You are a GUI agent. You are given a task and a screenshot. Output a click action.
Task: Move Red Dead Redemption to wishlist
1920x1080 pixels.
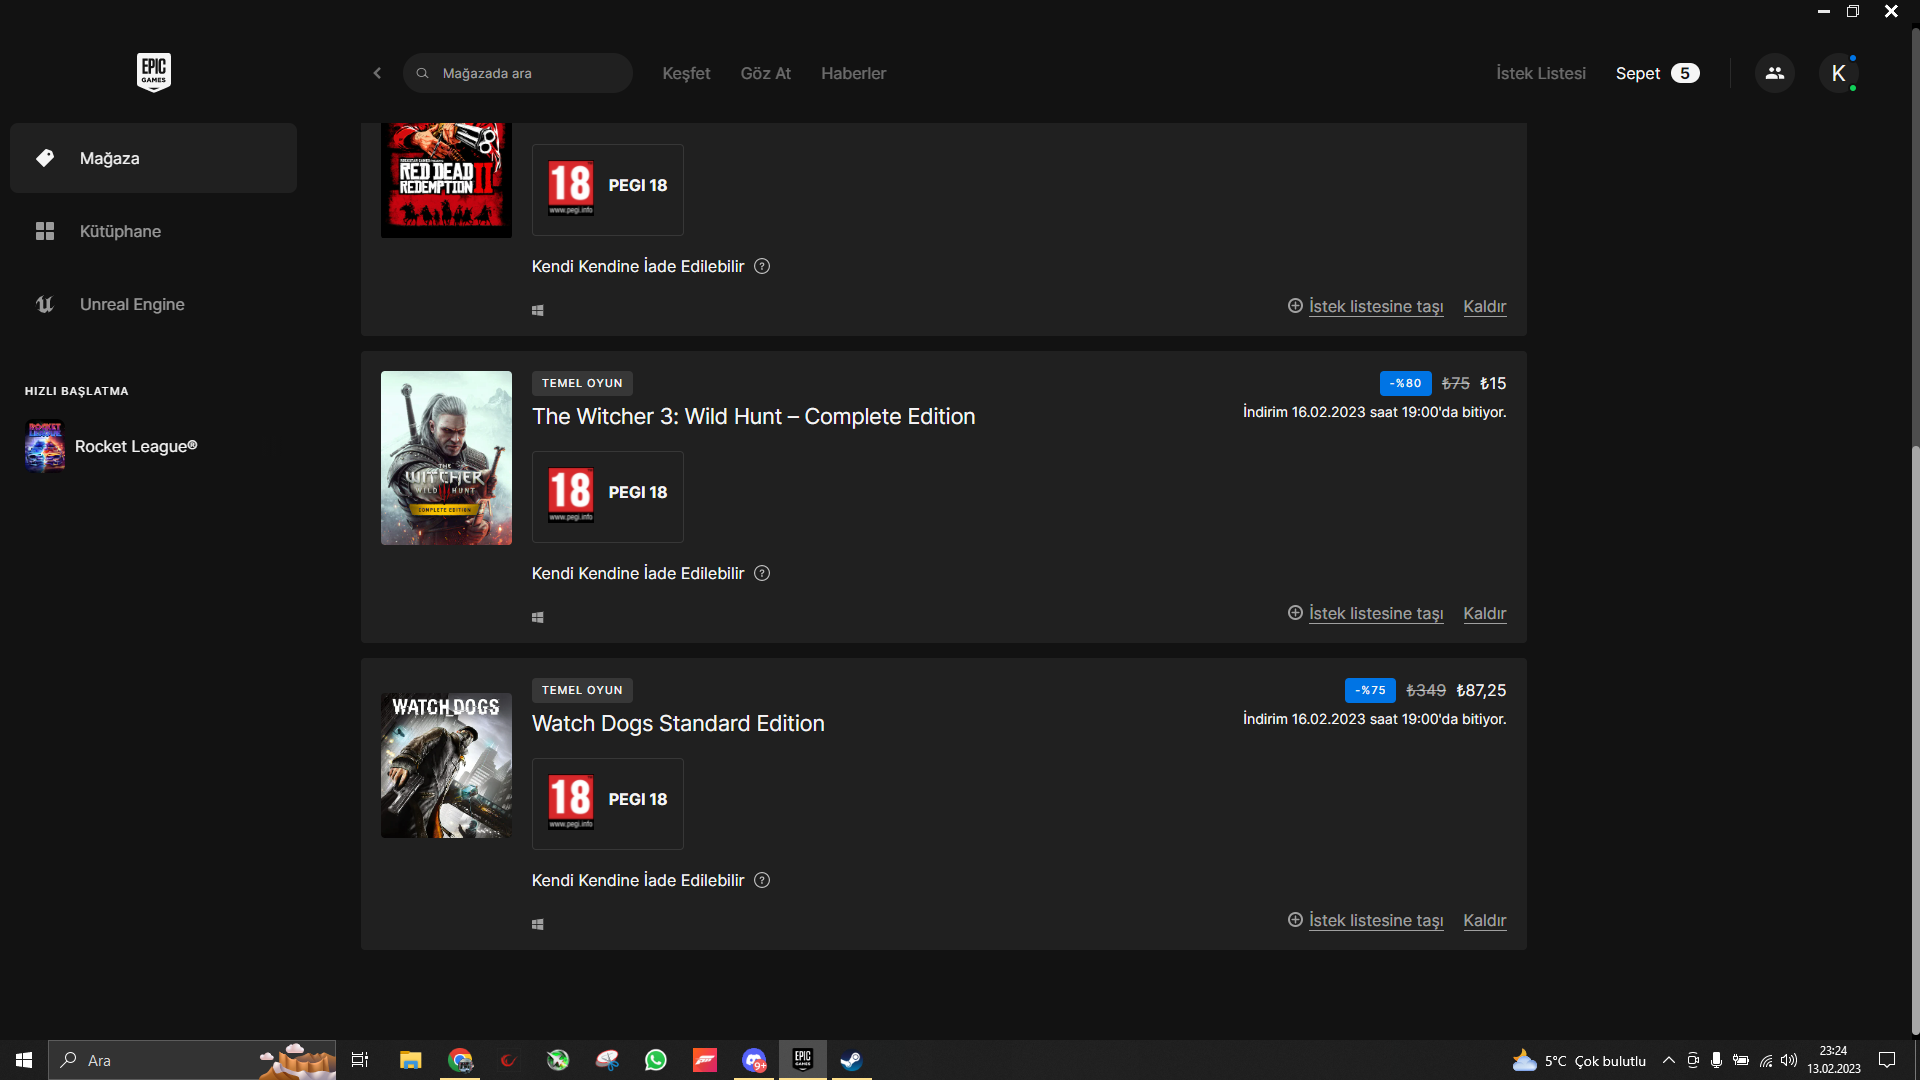pos(1365,306)
